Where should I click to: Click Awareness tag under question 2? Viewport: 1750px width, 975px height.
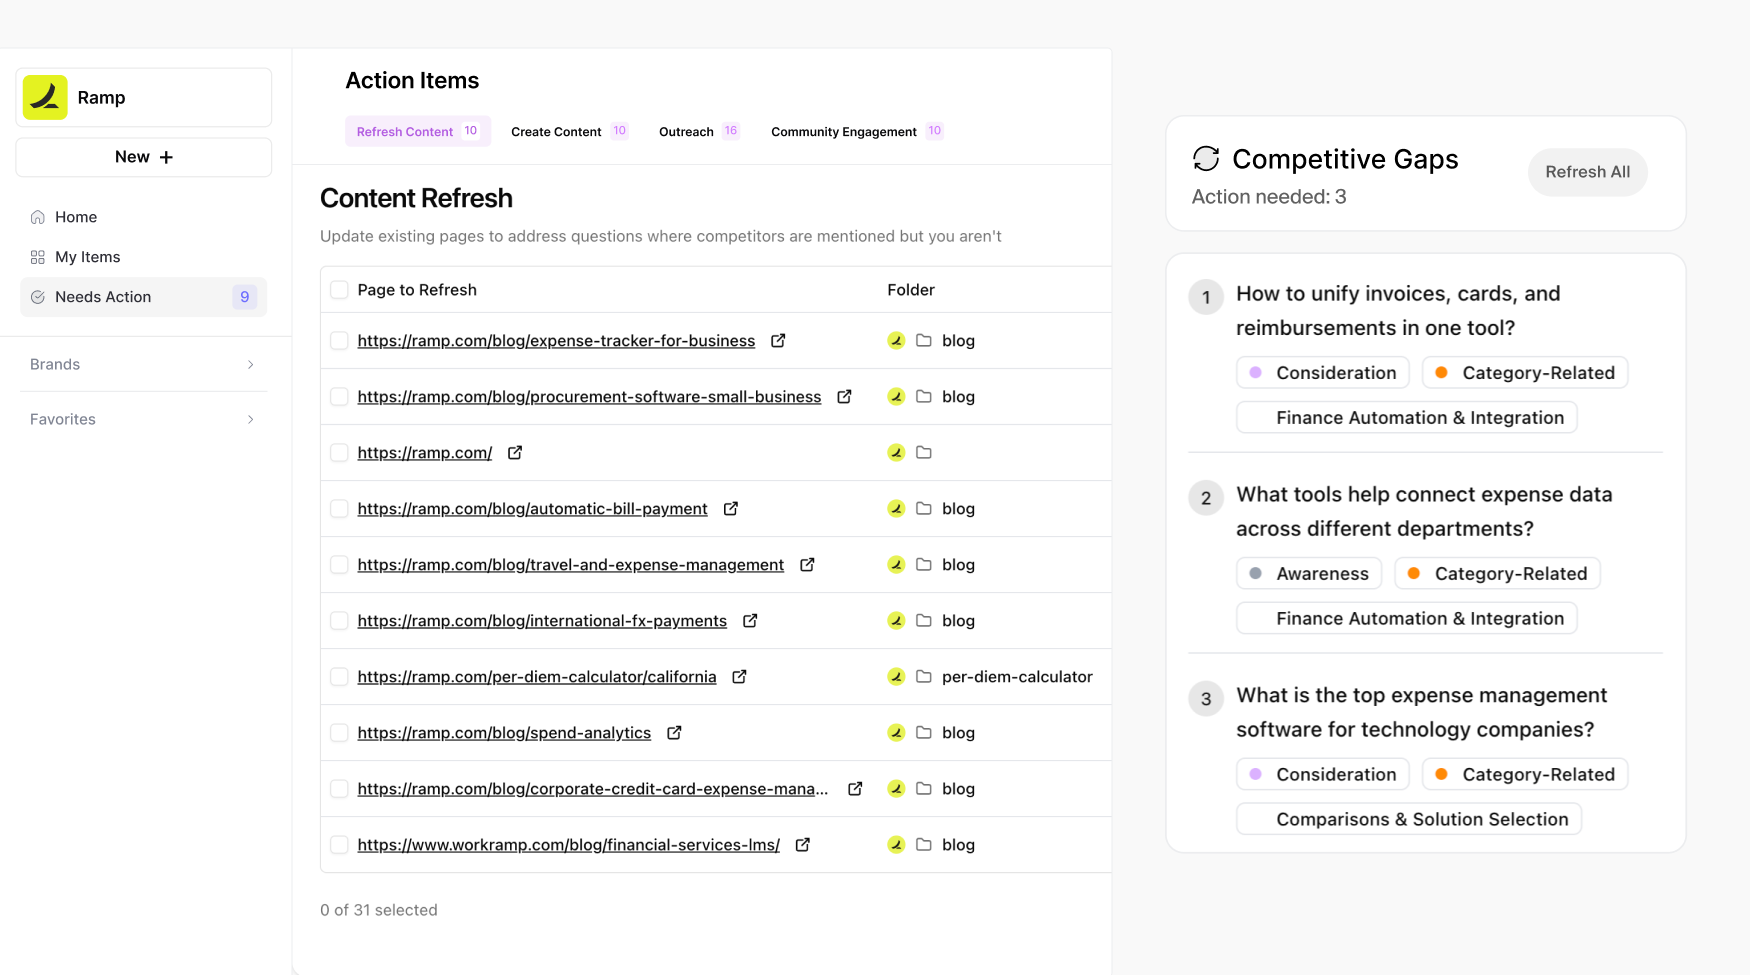1309,574
